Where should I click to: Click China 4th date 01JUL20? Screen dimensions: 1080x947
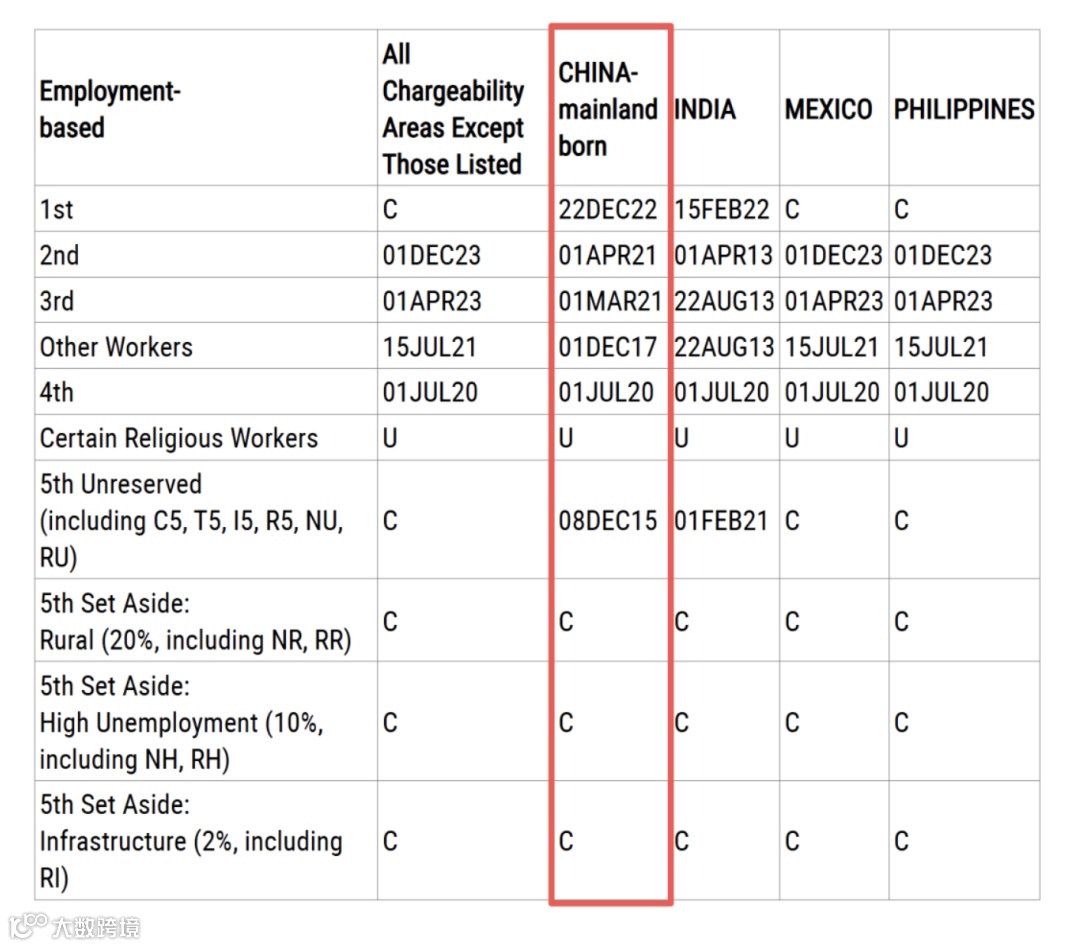coord(605,393)
